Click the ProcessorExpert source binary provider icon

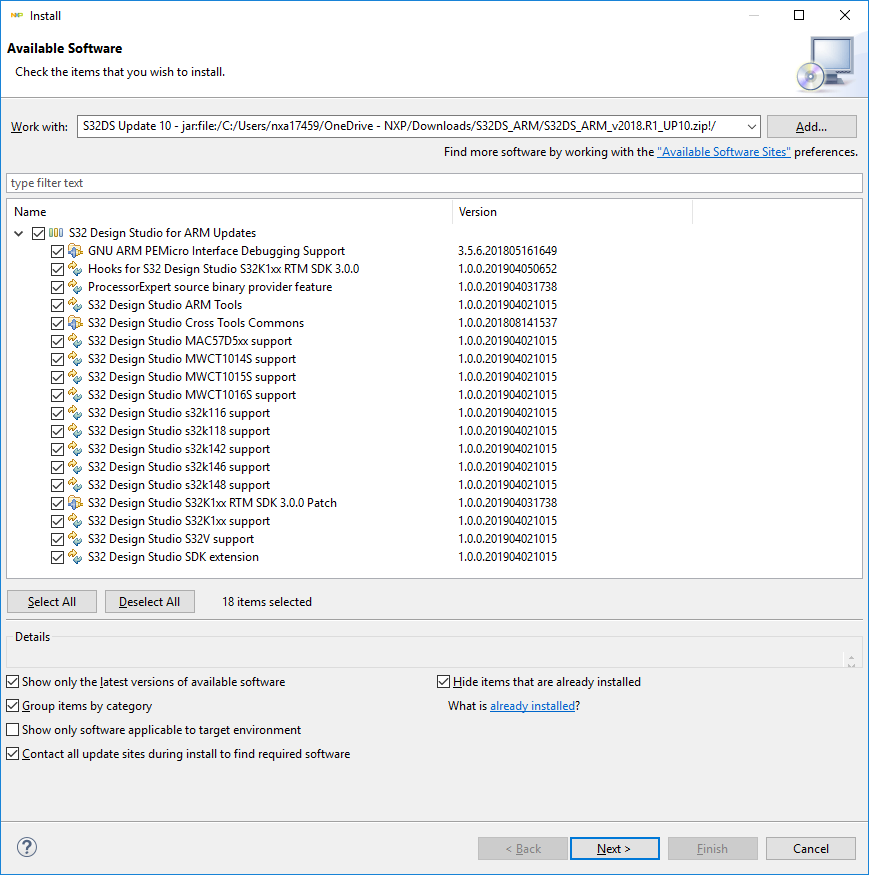pyautogui.click(x=75, y=287)
